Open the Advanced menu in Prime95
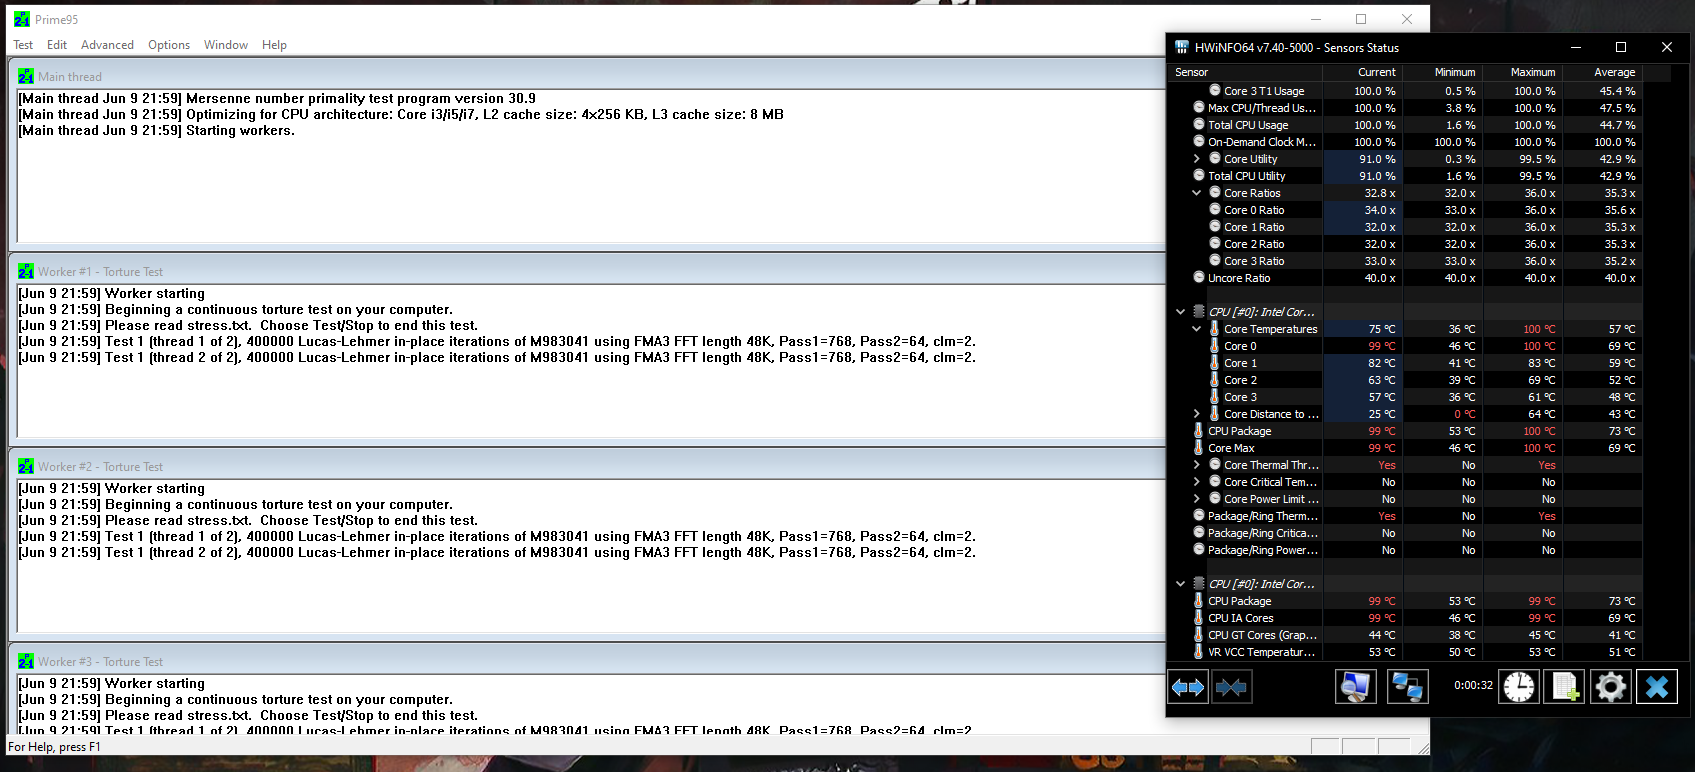This screenshot has width=1695, height=772. pyautogui.click(x=107, y=45)
